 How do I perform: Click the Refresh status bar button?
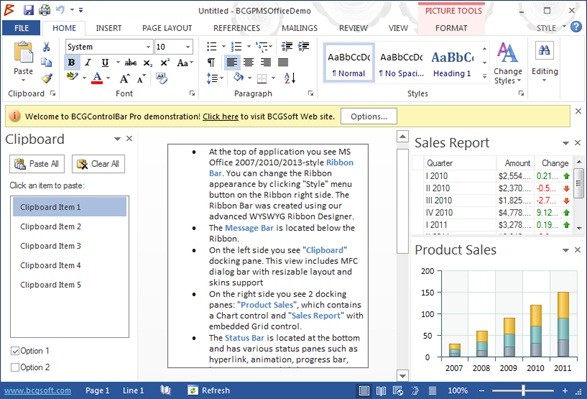(x=209, y=390)
